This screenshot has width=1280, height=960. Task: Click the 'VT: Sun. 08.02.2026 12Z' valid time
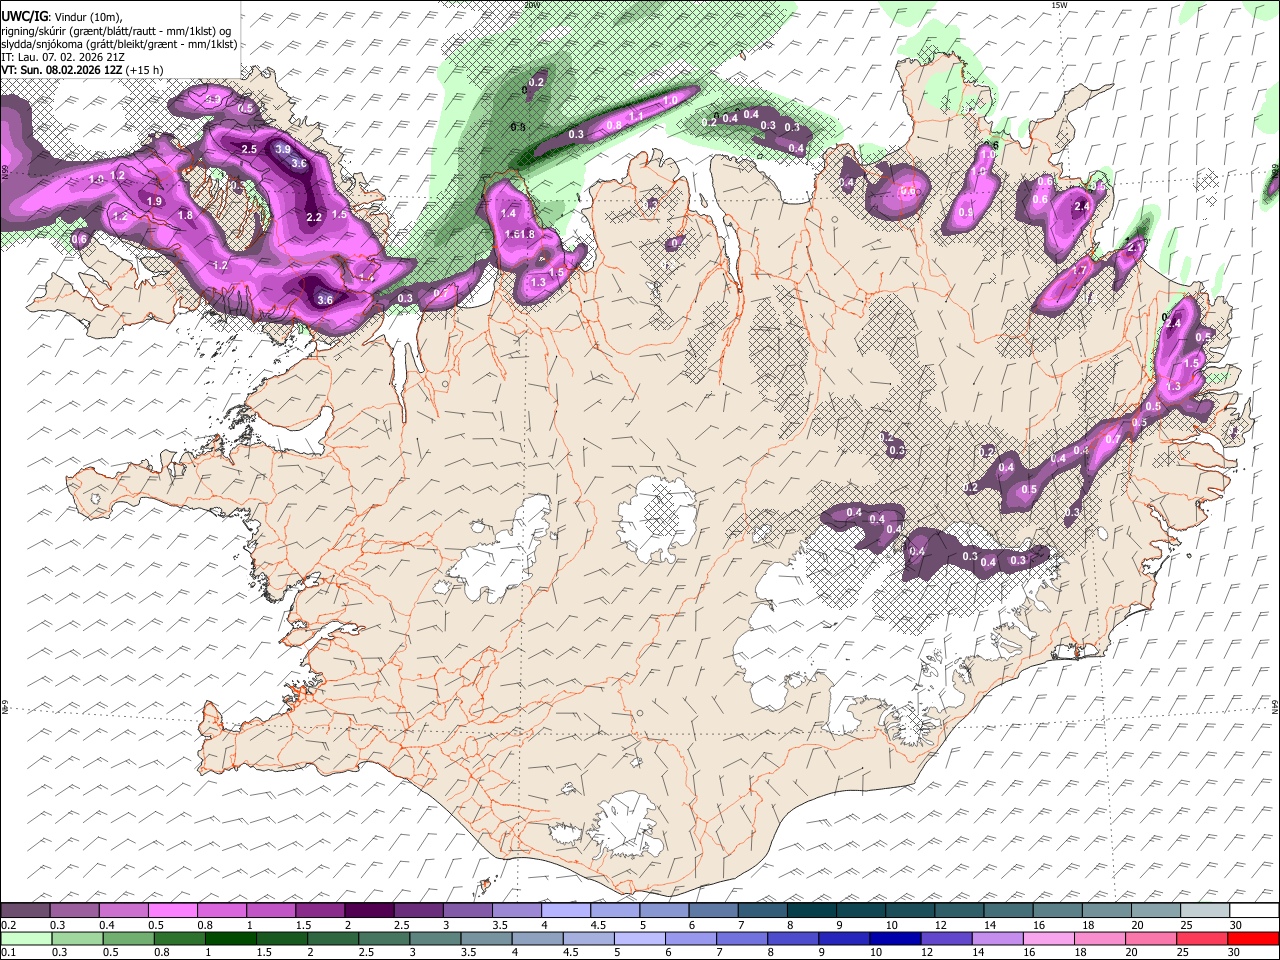(61, 70)
